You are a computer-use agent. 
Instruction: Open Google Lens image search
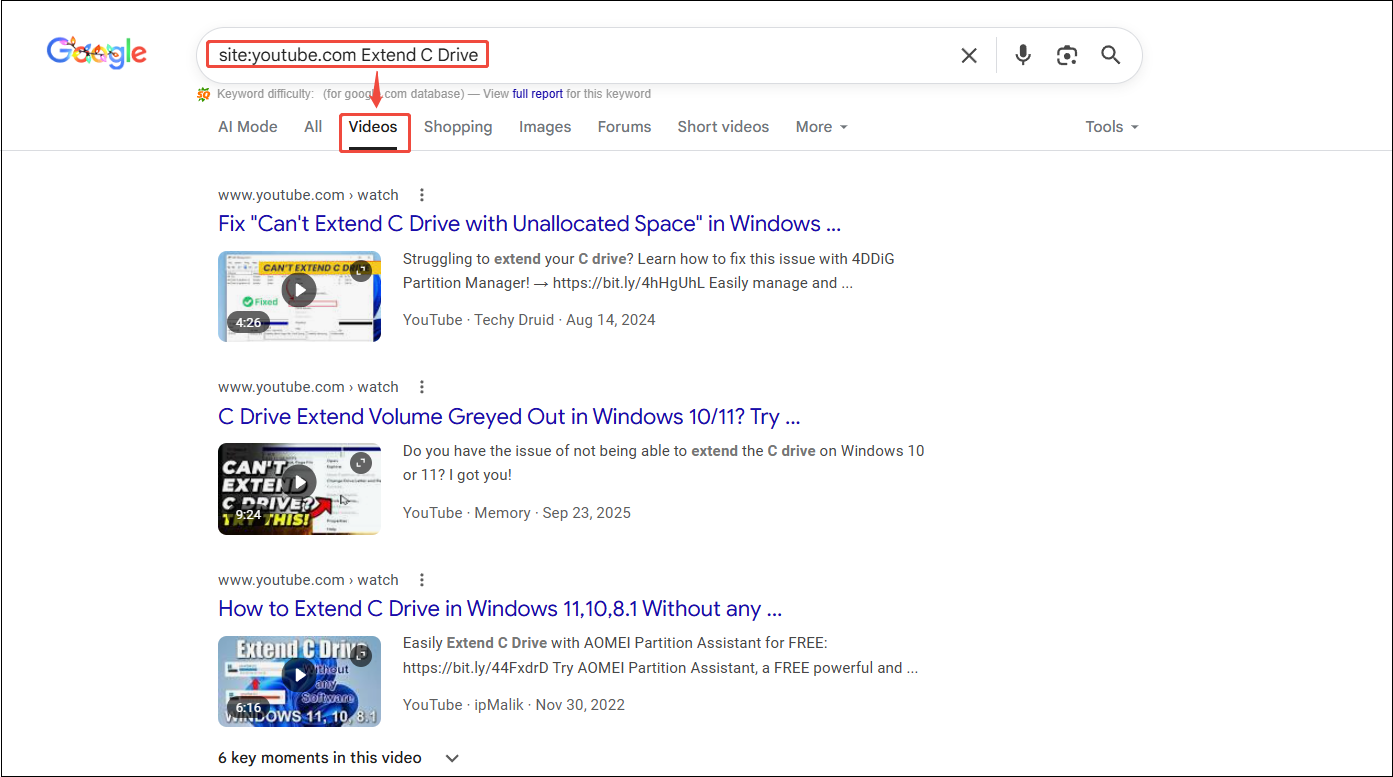1066,55
